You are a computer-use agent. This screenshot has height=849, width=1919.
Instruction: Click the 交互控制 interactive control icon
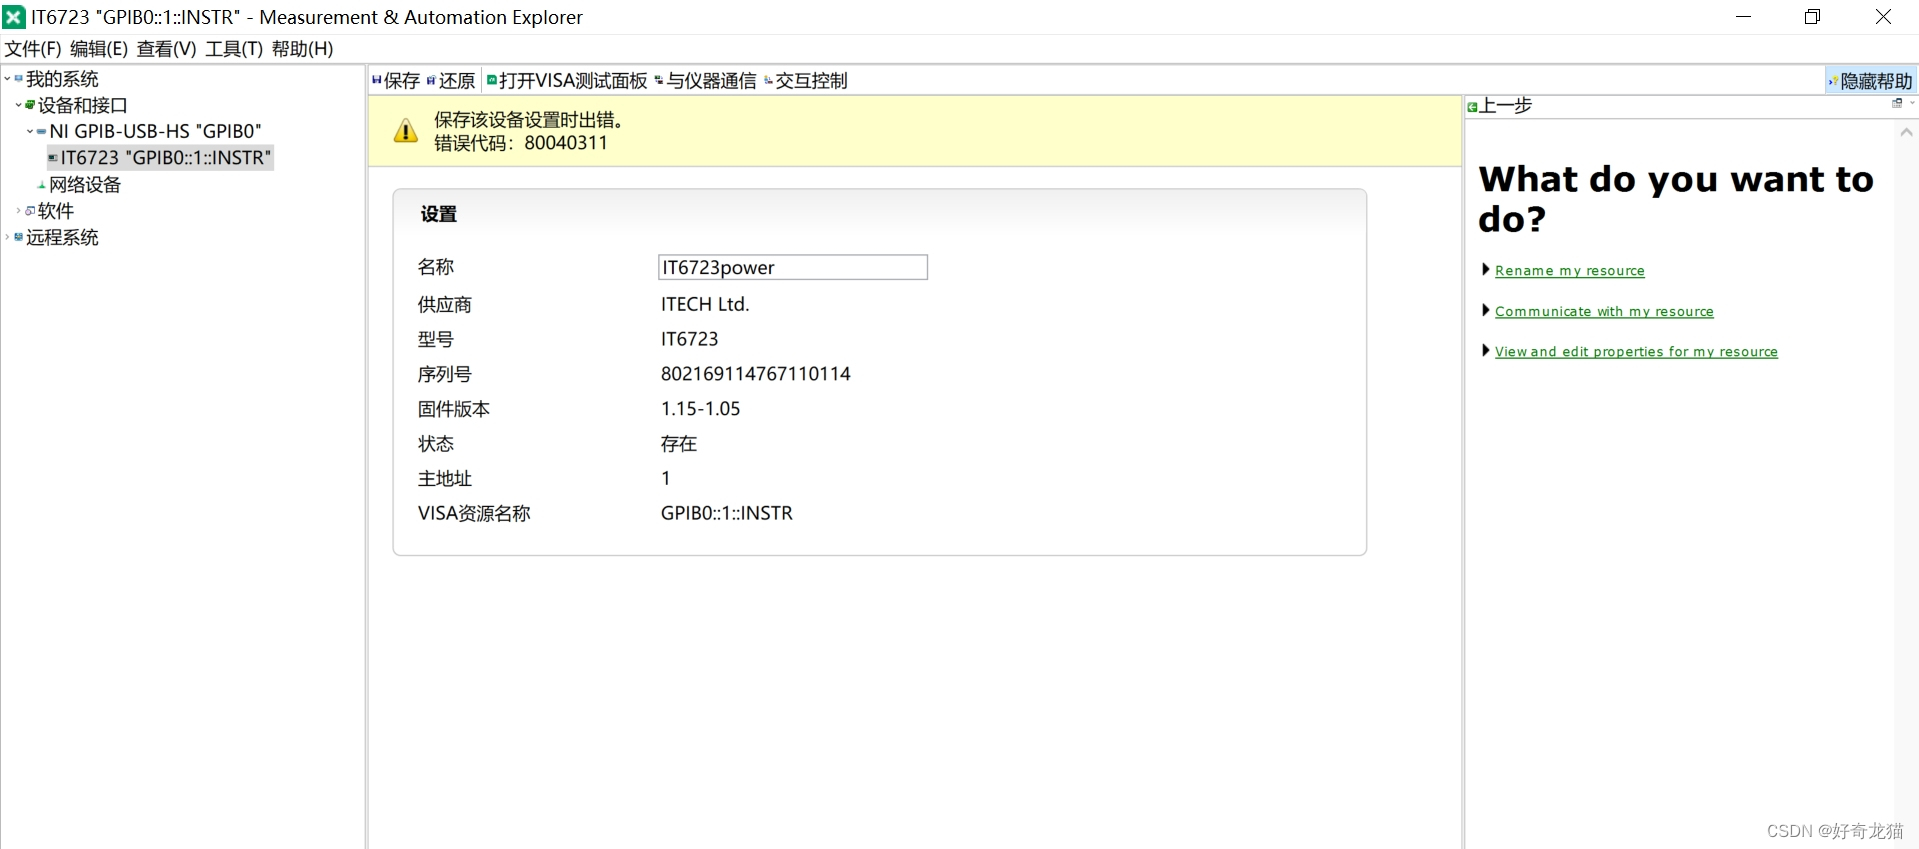pos(769,80)
